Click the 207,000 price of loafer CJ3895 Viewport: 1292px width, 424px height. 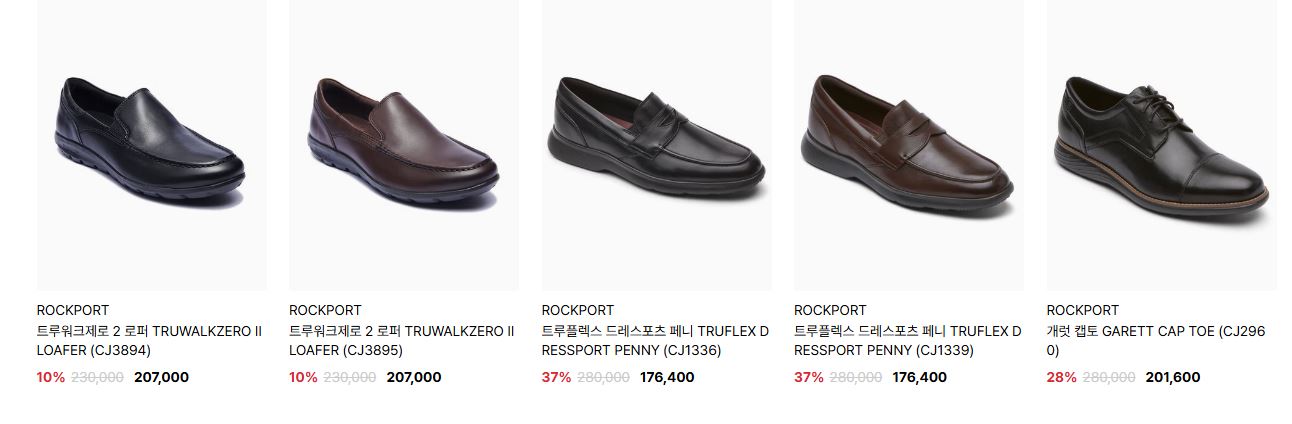pos(414,377)
